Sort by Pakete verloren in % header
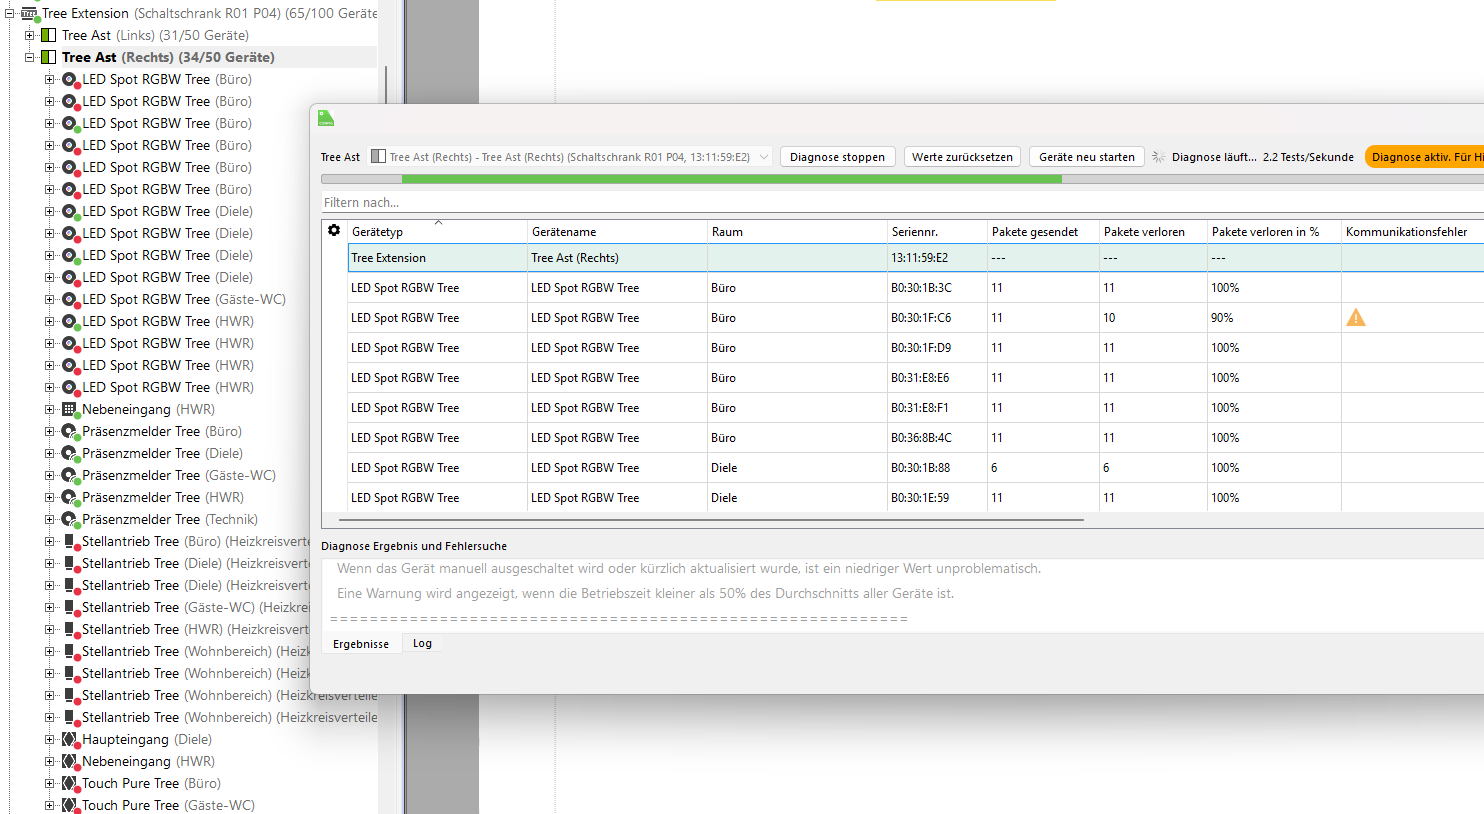This screenshot has height=814, width=1484. [x=1274, y=232]
